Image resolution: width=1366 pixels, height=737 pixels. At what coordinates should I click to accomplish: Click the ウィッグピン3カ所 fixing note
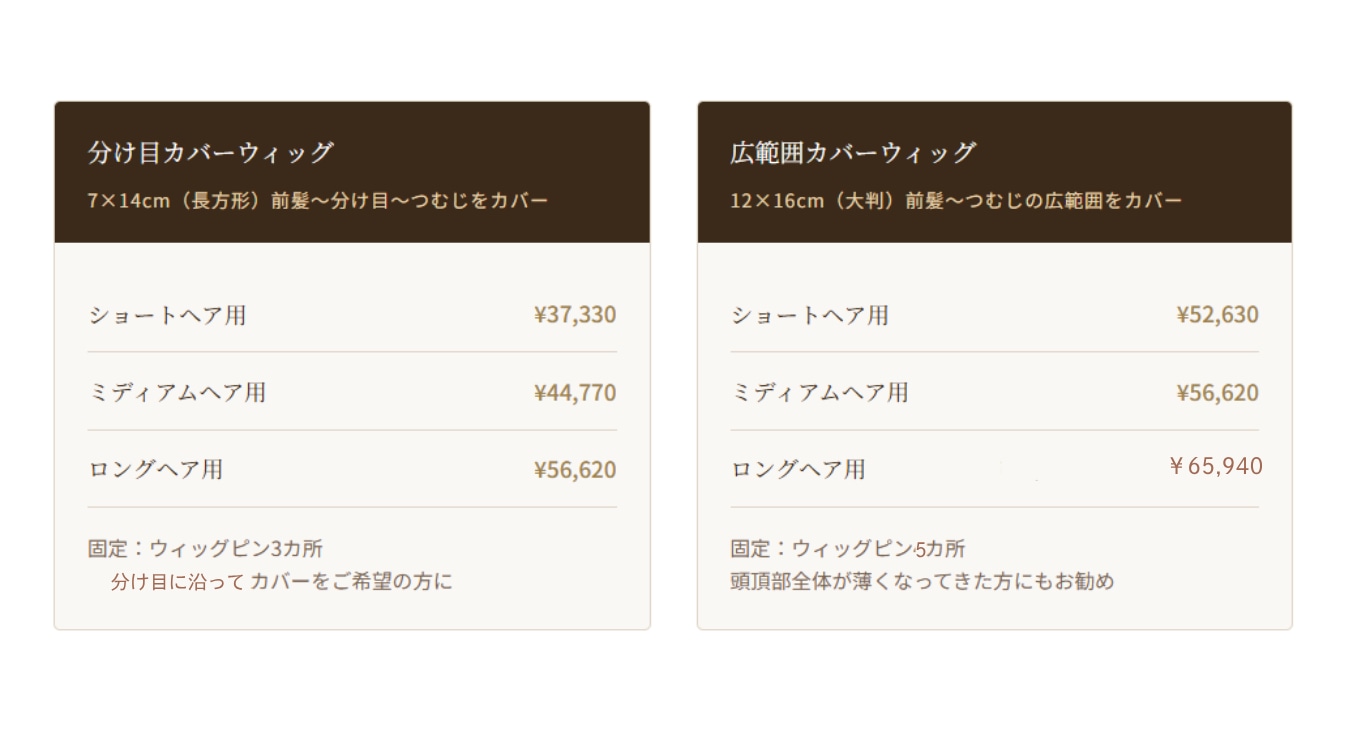[x=205, y=549]
